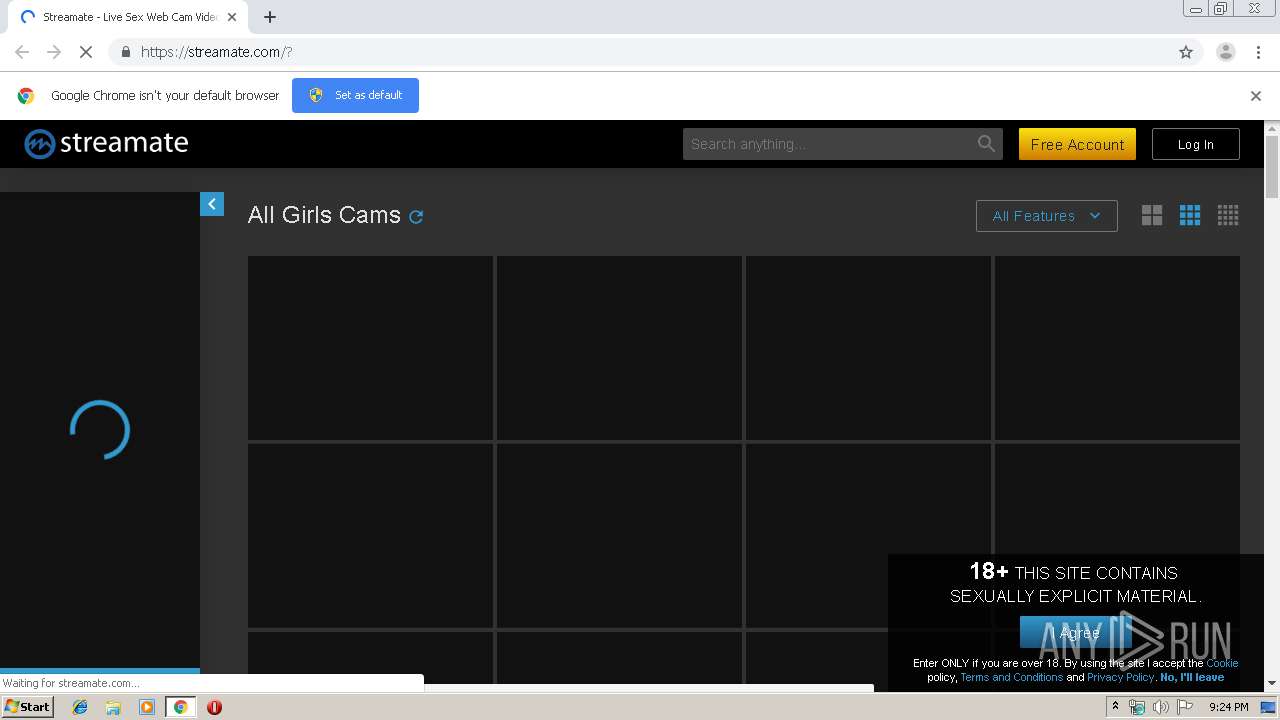This screenshot has height=720, width=1280.
Task: Switch to large grid view
Action: click(1152, 215)
